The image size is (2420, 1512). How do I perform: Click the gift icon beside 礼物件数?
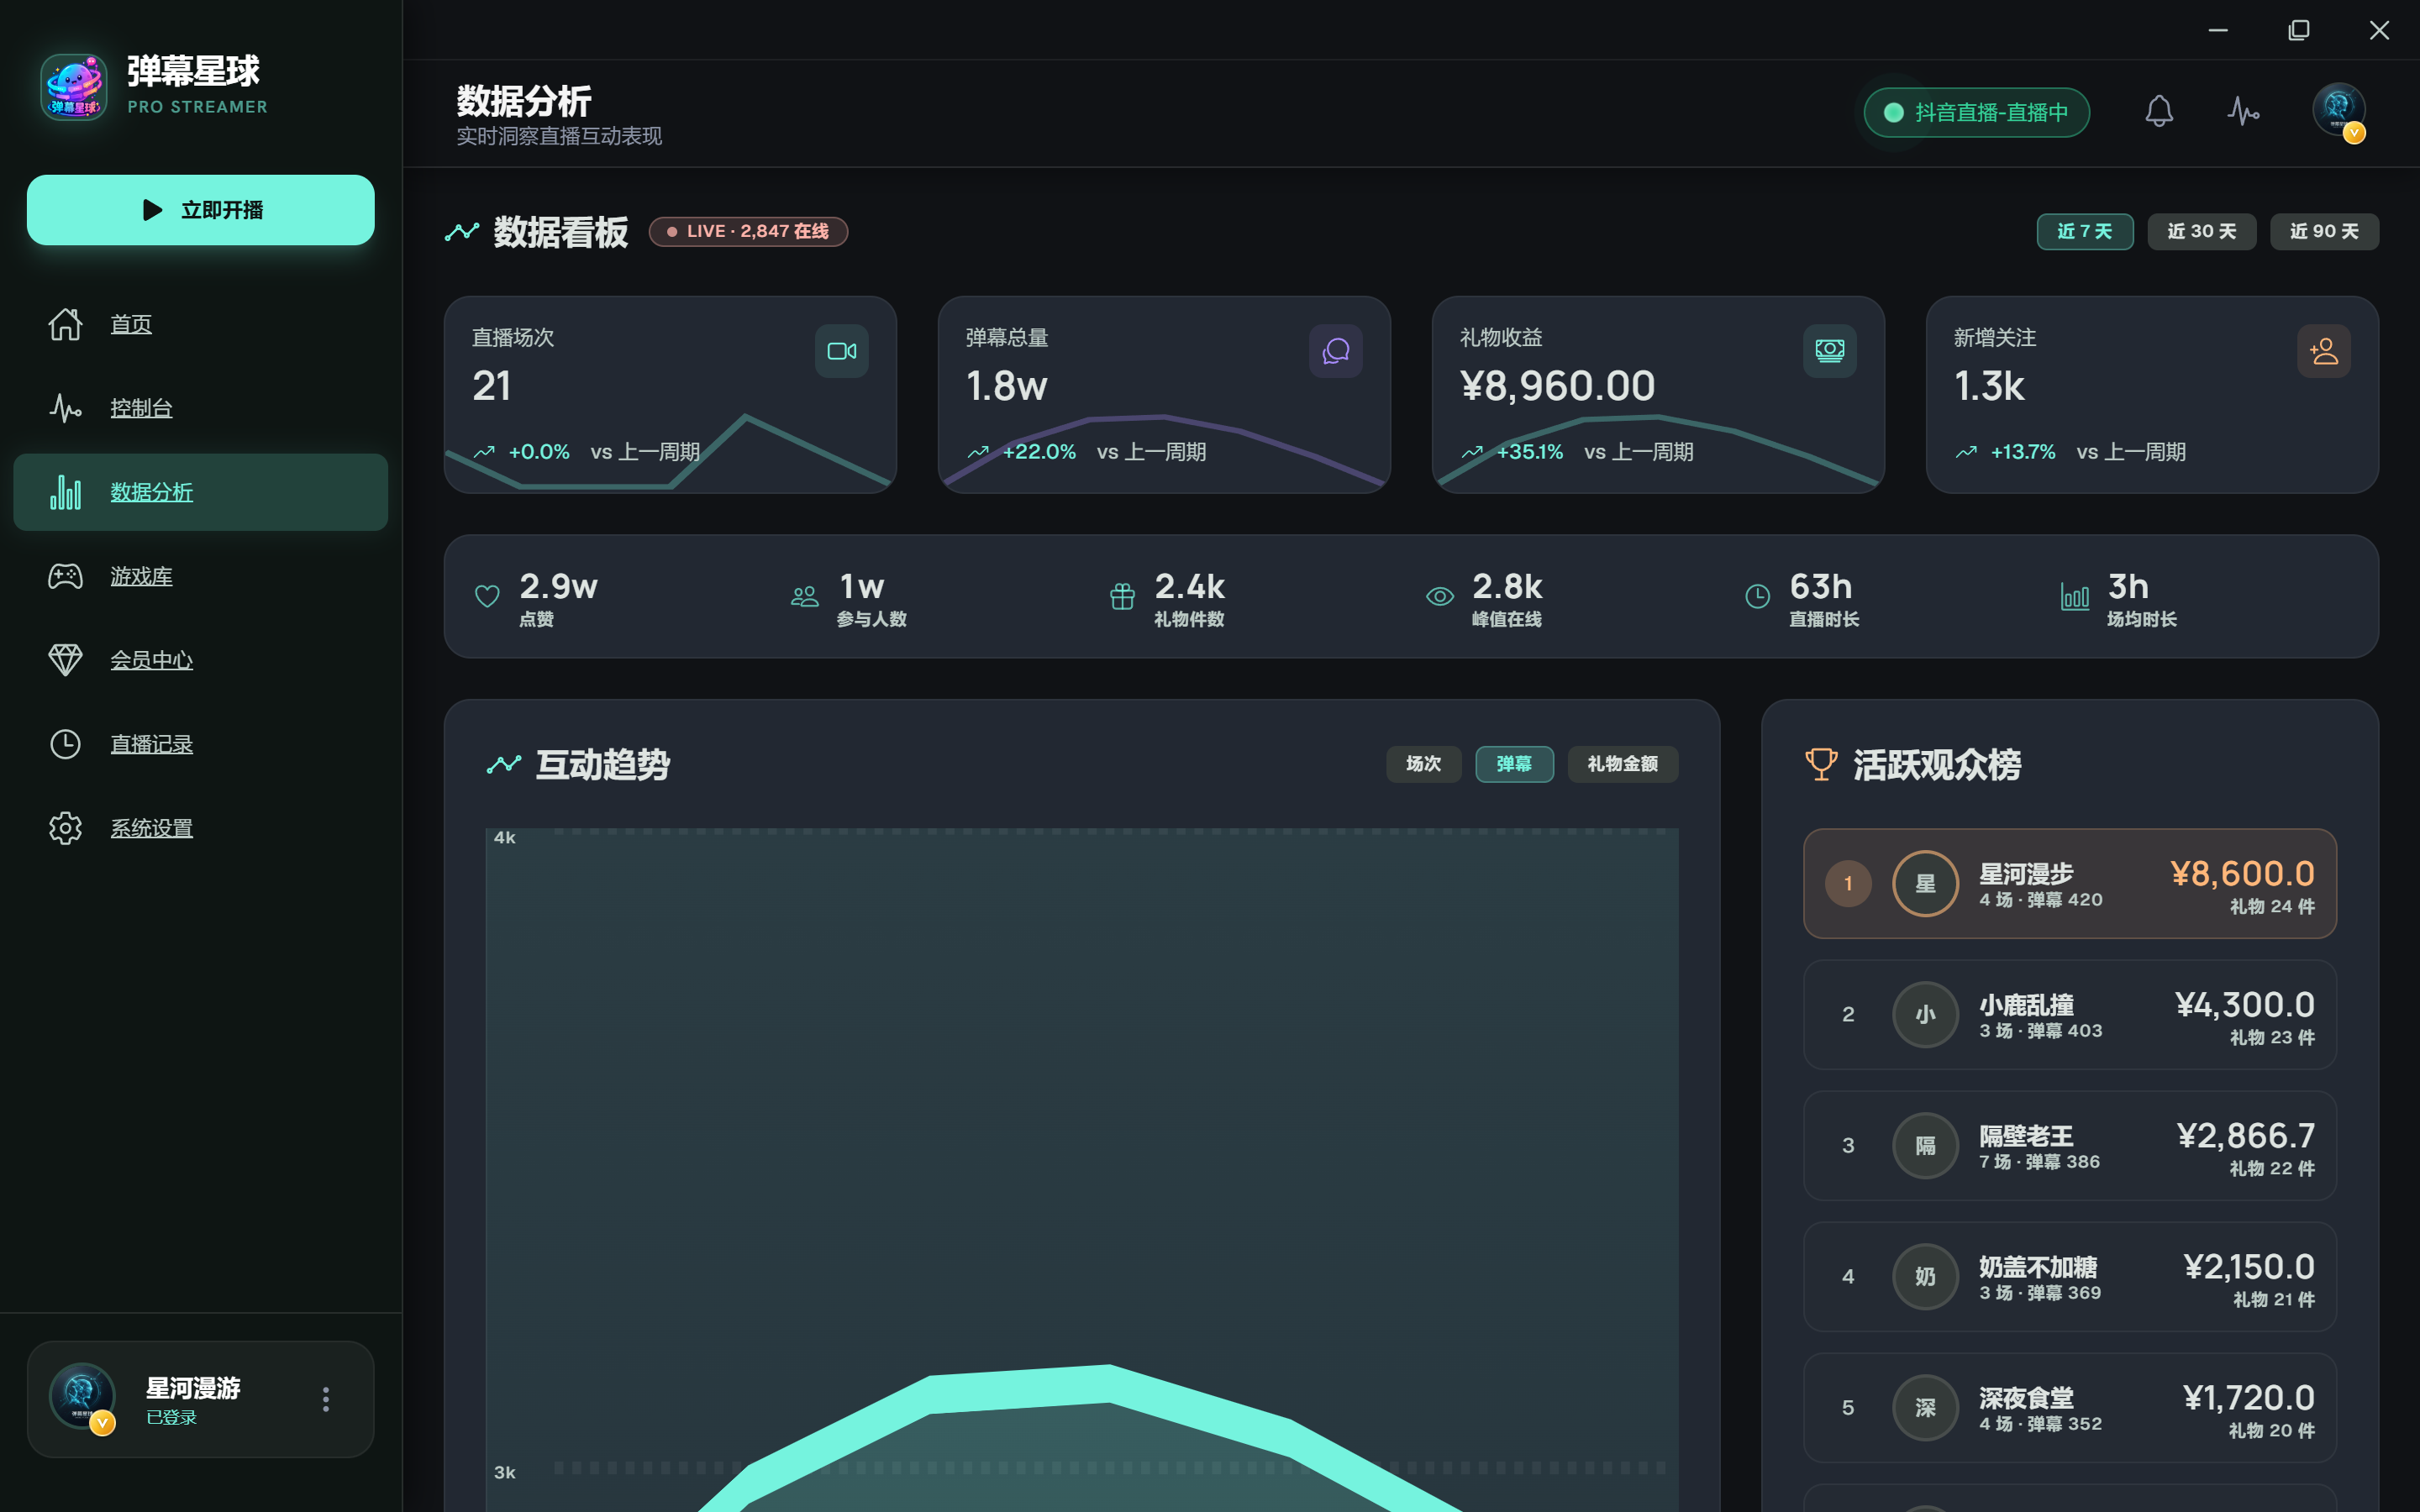[x=1122, y=597]
